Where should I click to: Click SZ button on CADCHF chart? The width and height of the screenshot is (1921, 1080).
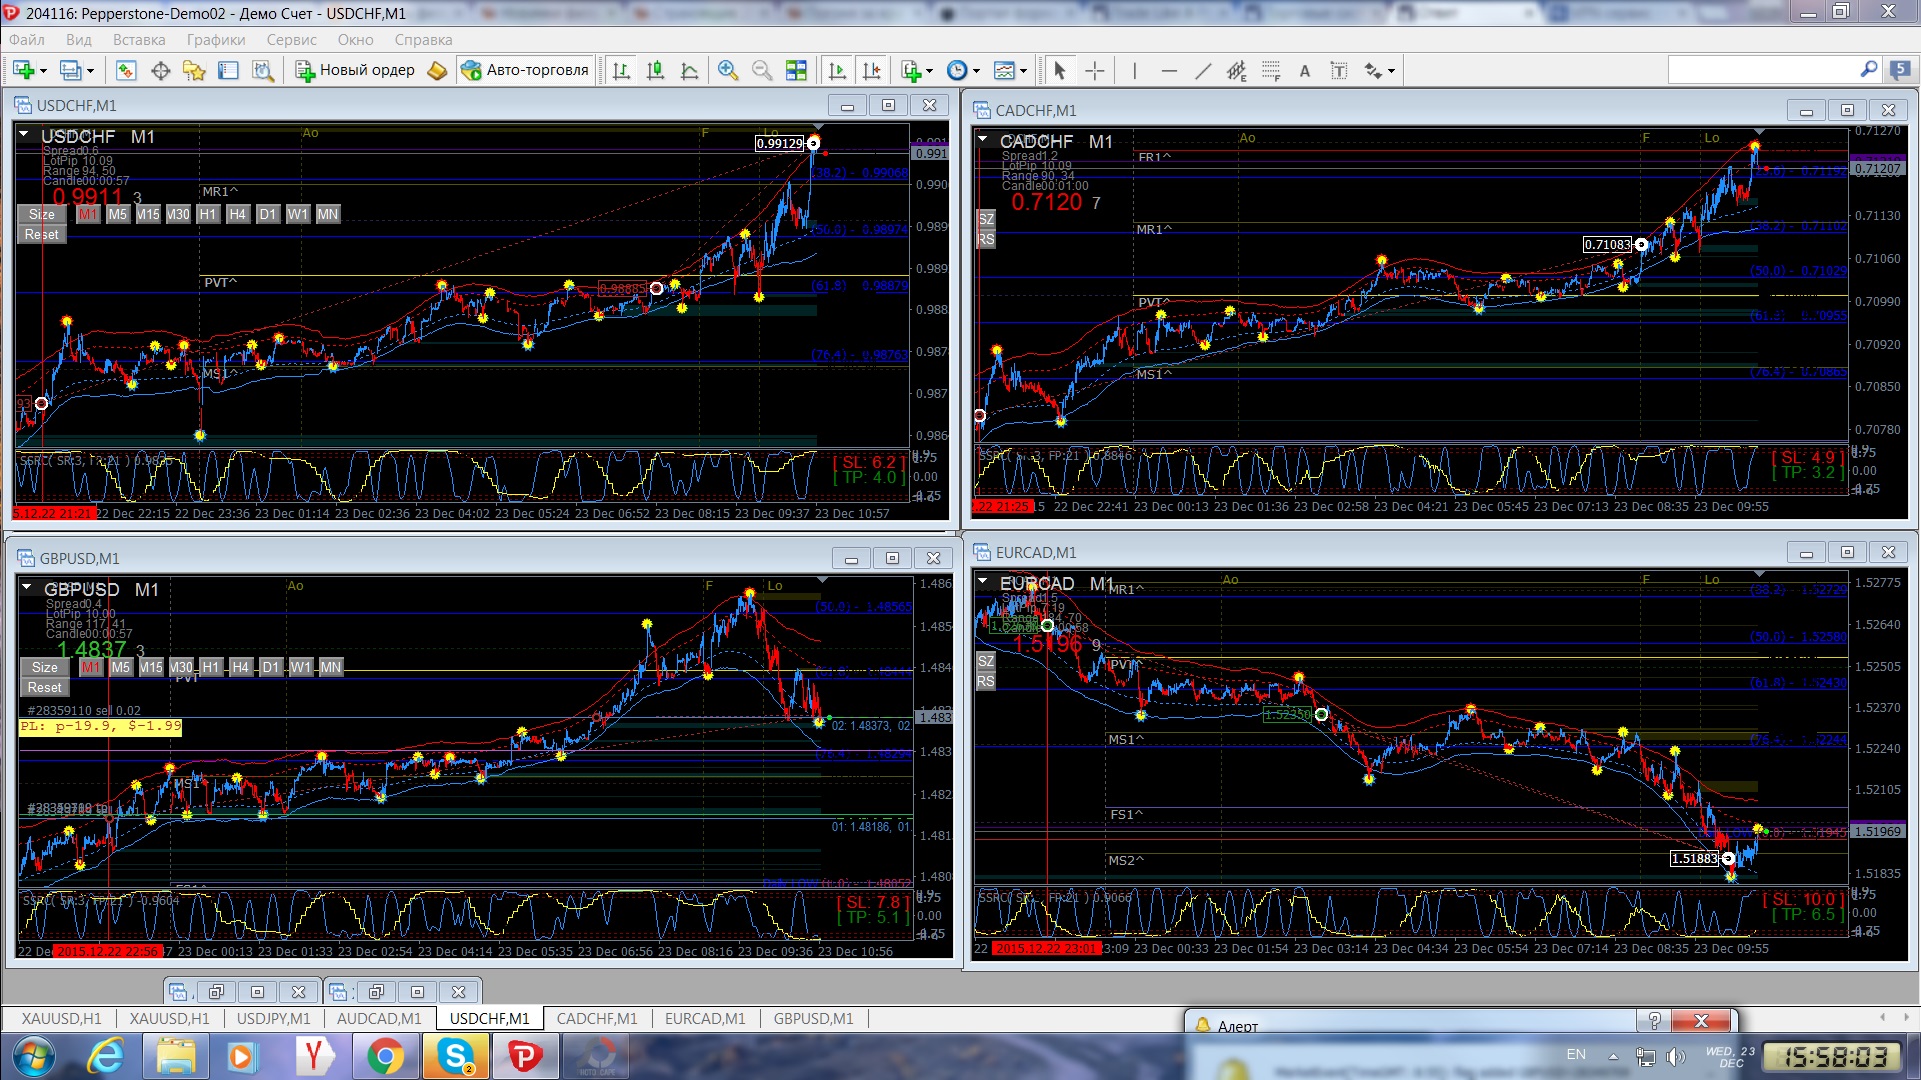point(986,219)
